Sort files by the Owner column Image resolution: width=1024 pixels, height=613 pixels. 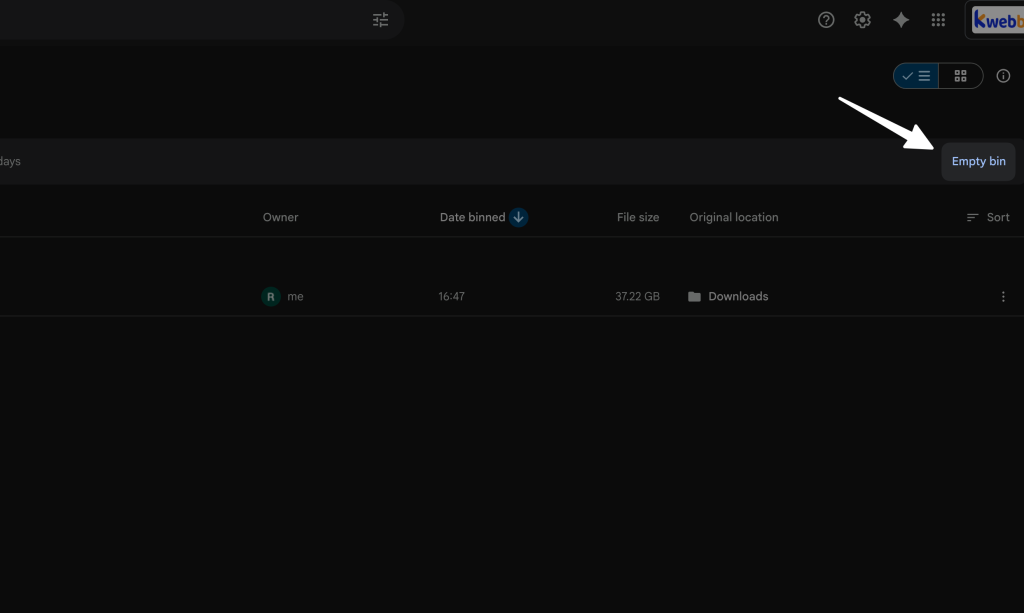[280, 217]
